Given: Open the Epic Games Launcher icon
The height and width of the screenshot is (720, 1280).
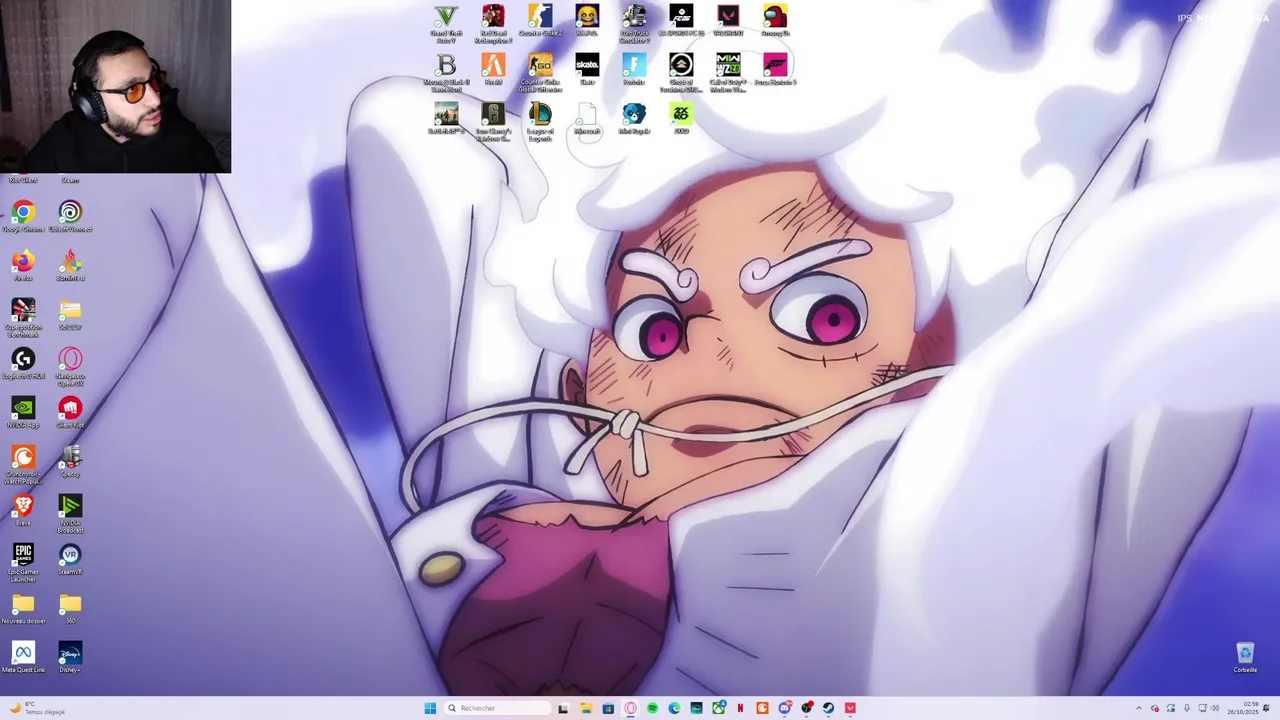Looking at the screenshot, I should 23,562.
